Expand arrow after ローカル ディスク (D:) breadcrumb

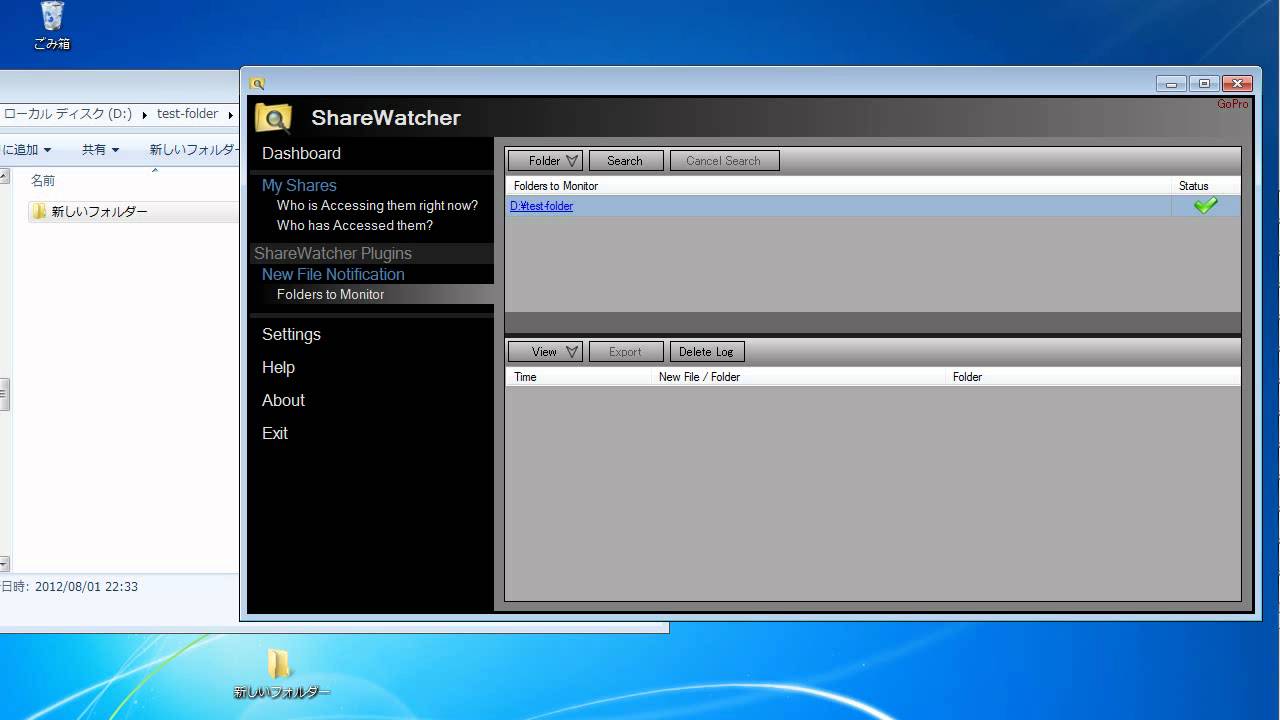click(144, 115)
